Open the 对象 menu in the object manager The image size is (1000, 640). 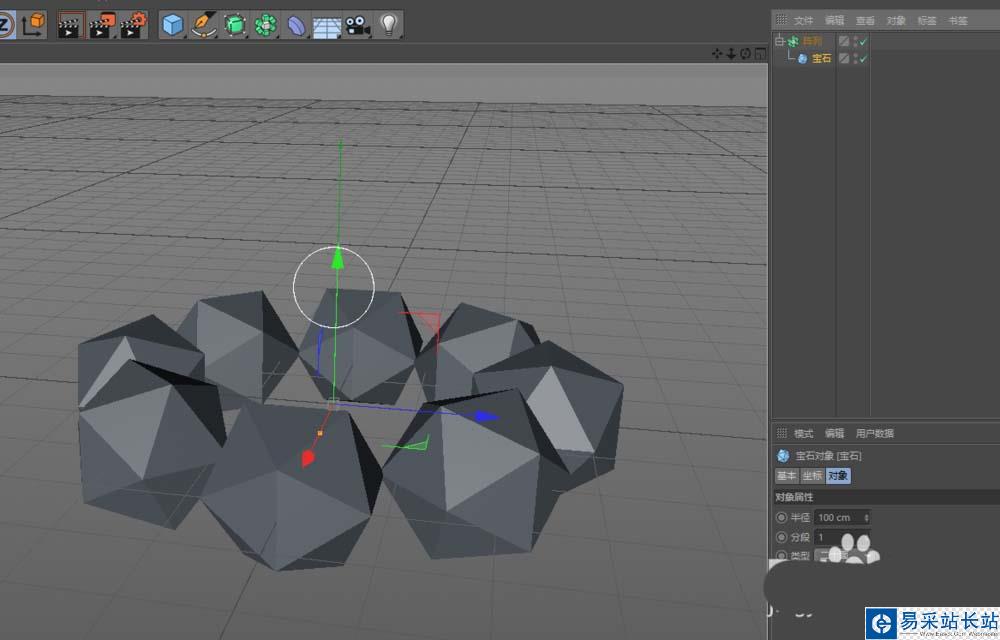pyautogui.click(x=896, y=20)
